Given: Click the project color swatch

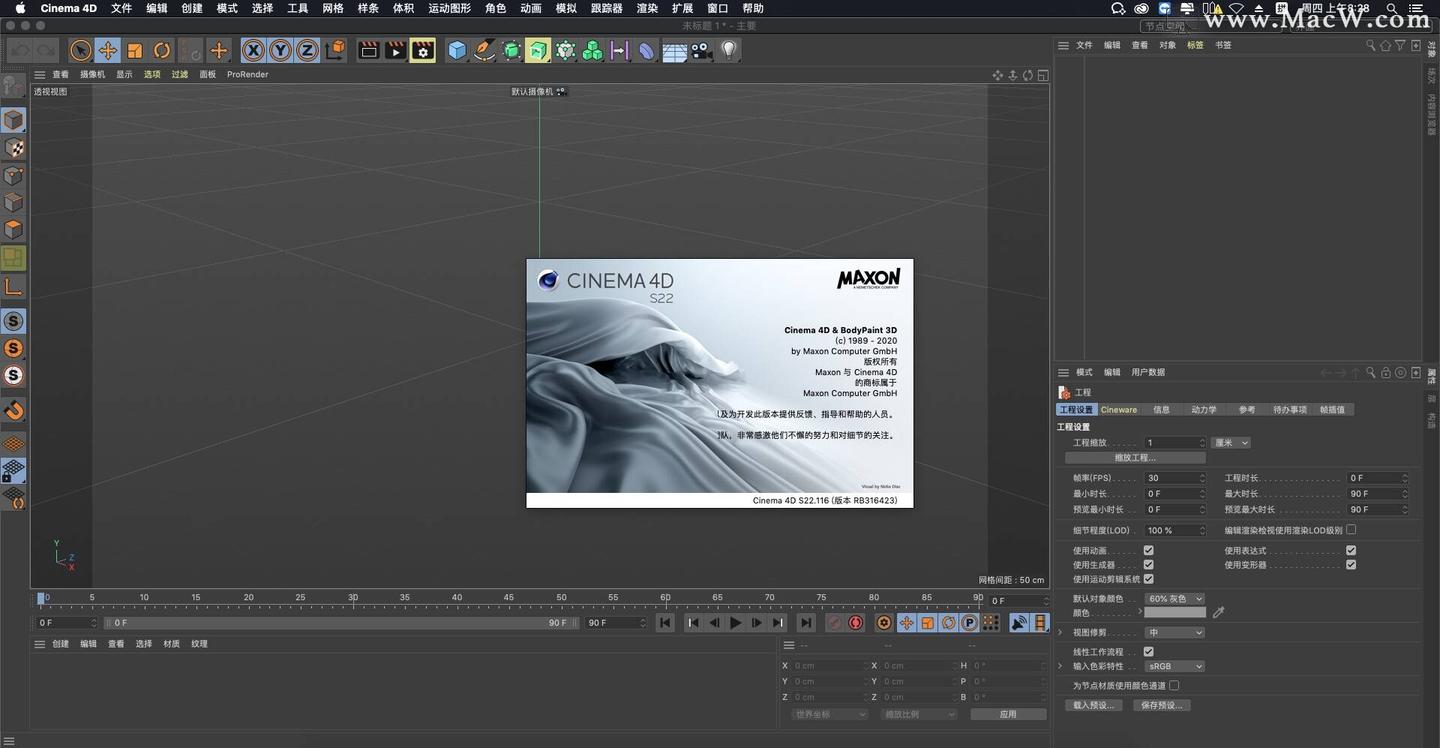Looking at the screenshot, I should pos(1175,613).
